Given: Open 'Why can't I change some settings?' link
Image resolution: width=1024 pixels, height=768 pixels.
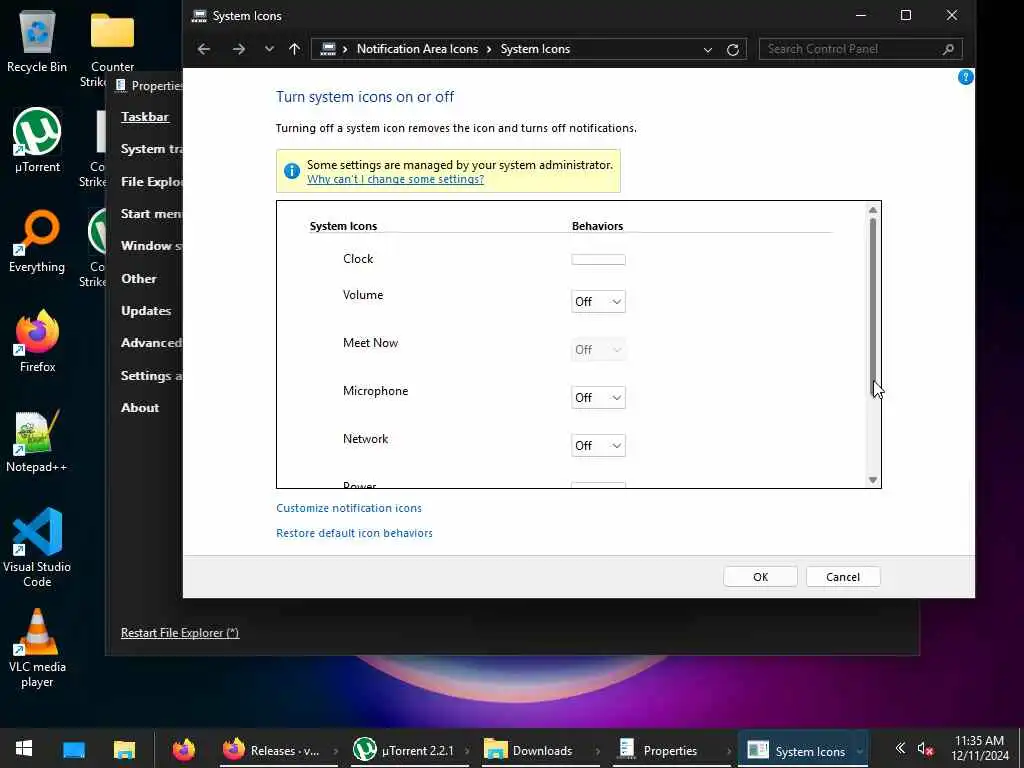Looking at the screenshot, I should coord(395,179).
